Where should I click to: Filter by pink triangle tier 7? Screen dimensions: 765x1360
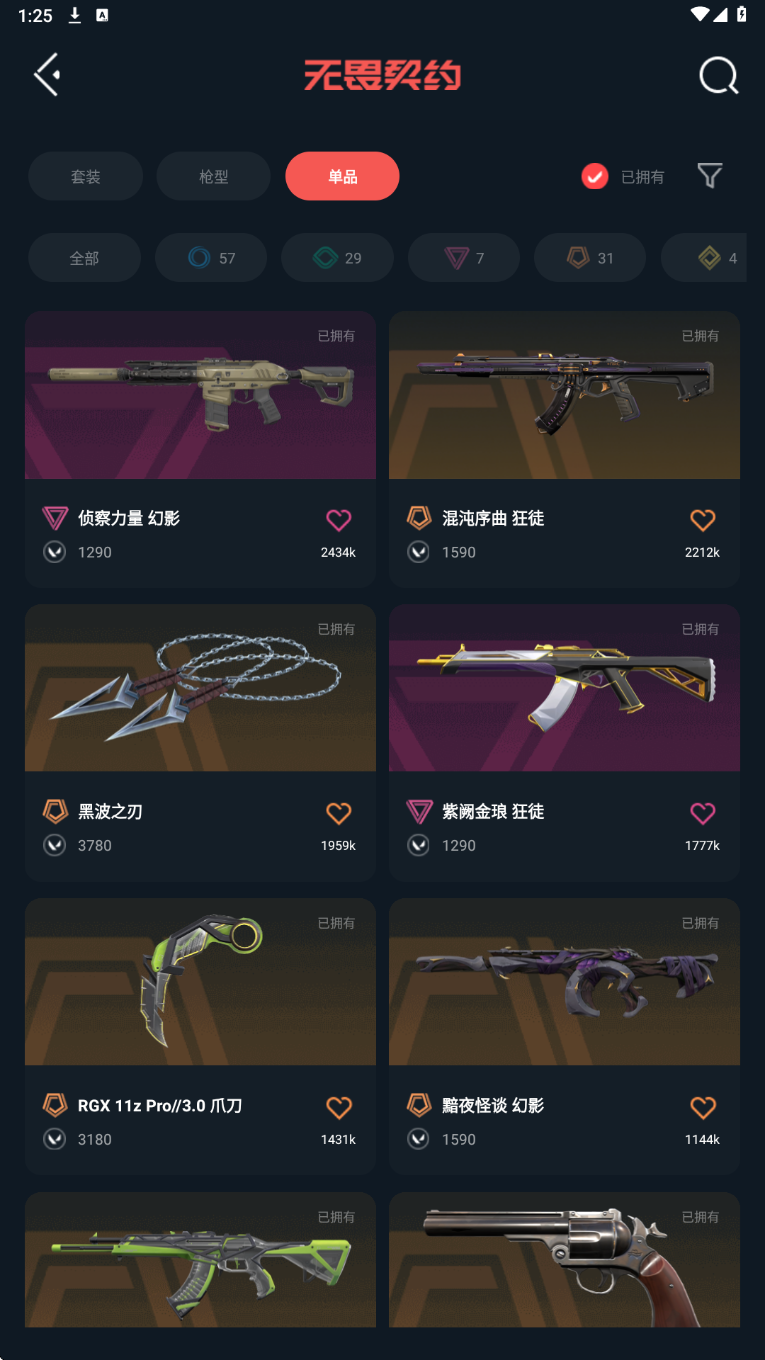[x=464, y=258]
